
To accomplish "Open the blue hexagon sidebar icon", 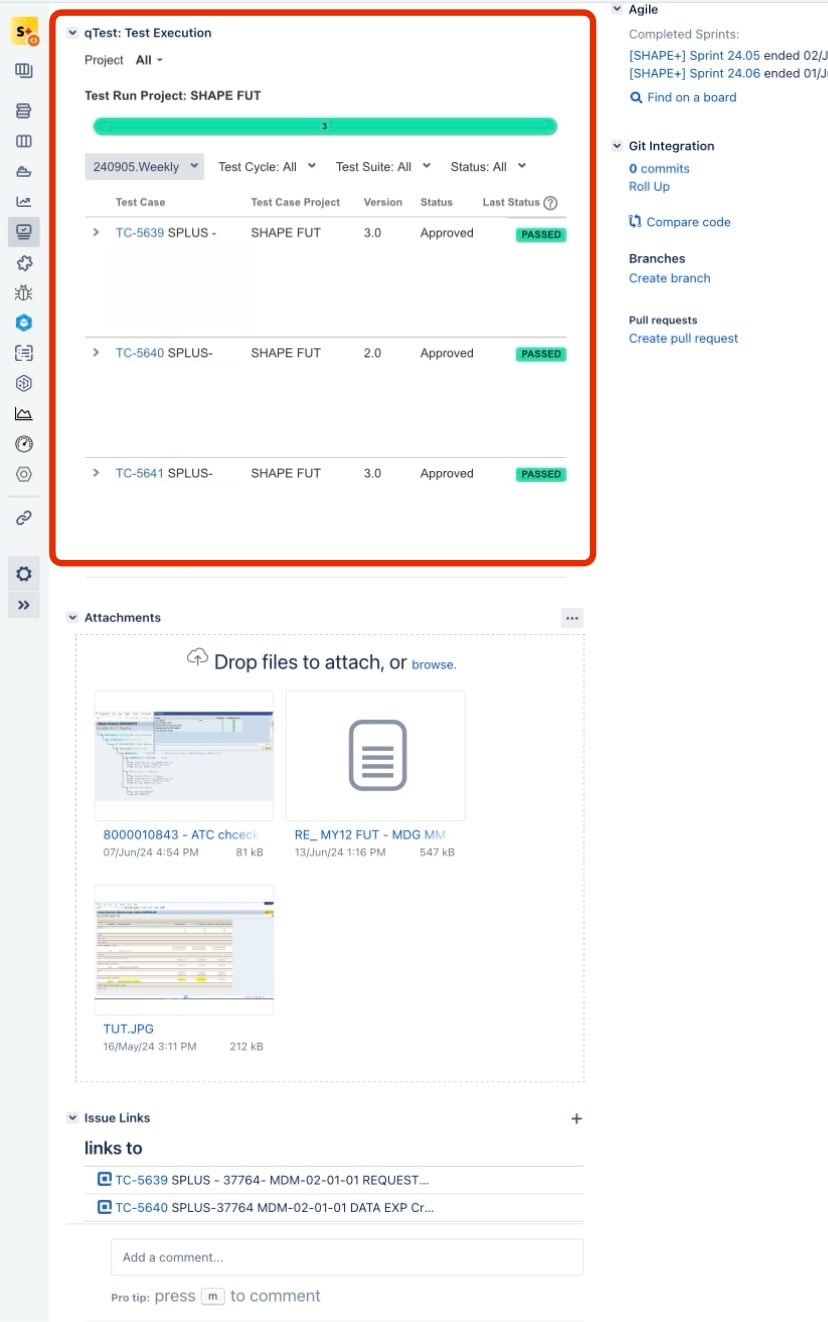I will tap(24, 323).
